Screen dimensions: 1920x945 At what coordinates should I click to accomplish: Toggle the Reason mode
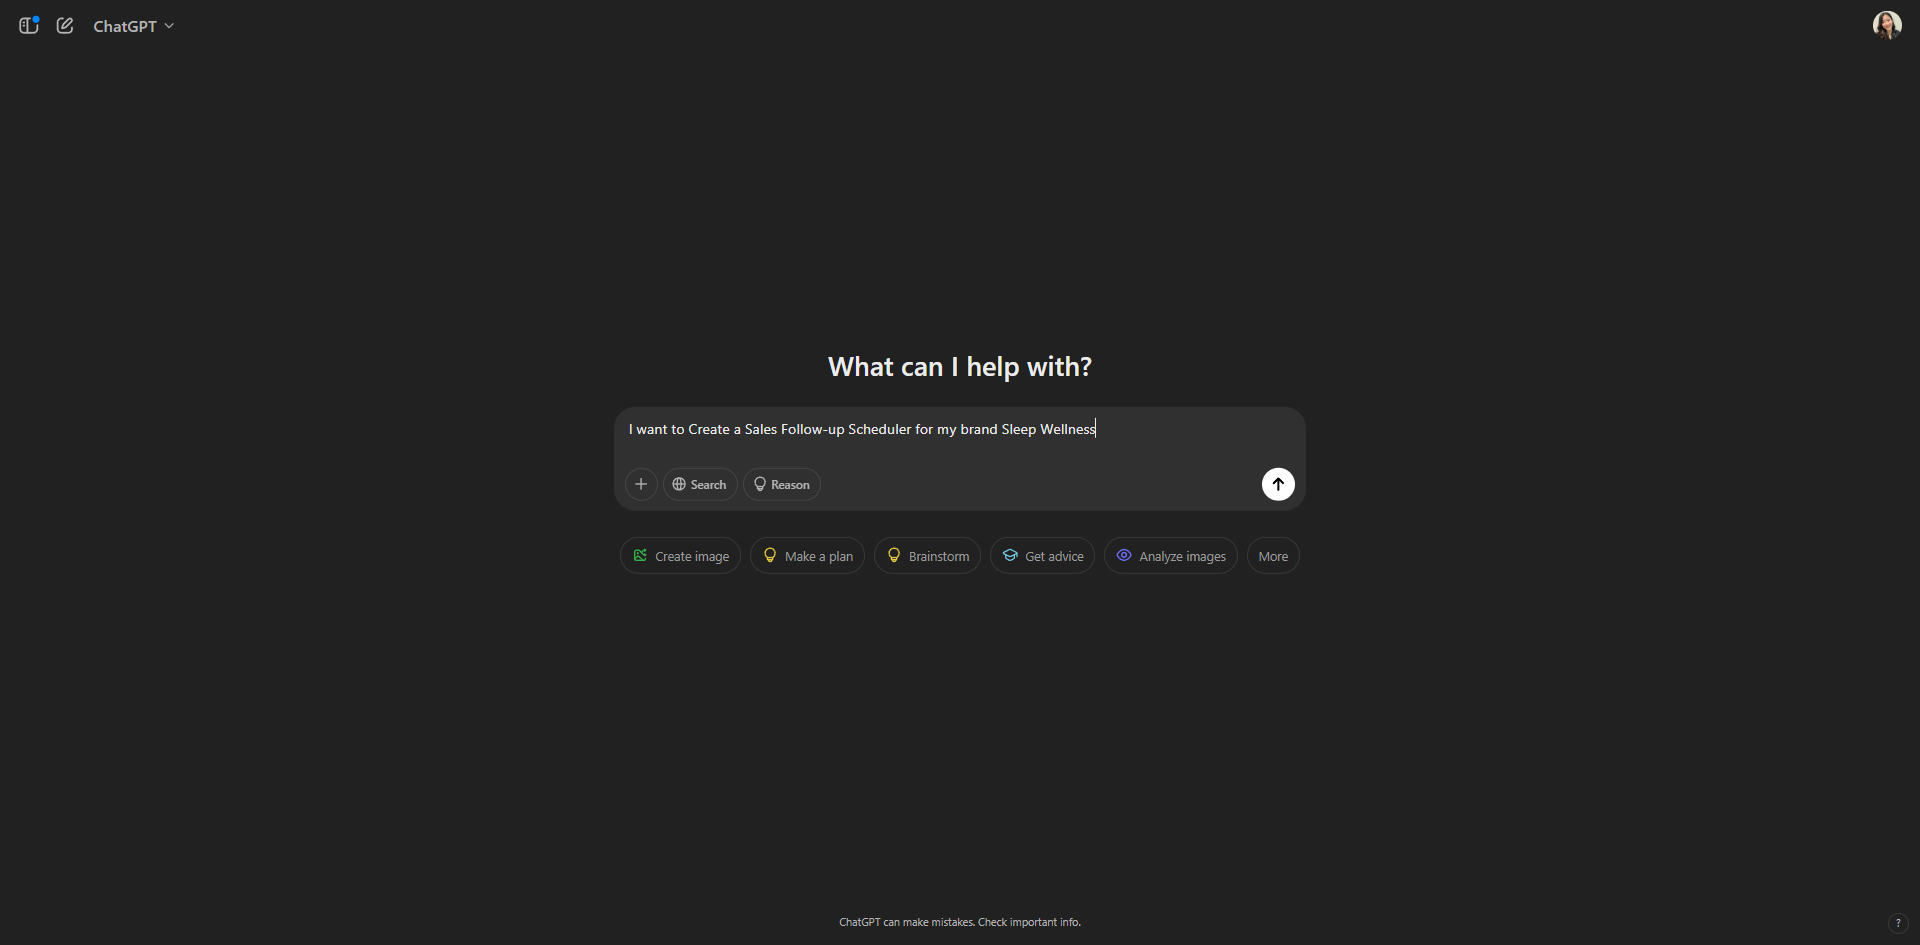(x=782, y=484)
